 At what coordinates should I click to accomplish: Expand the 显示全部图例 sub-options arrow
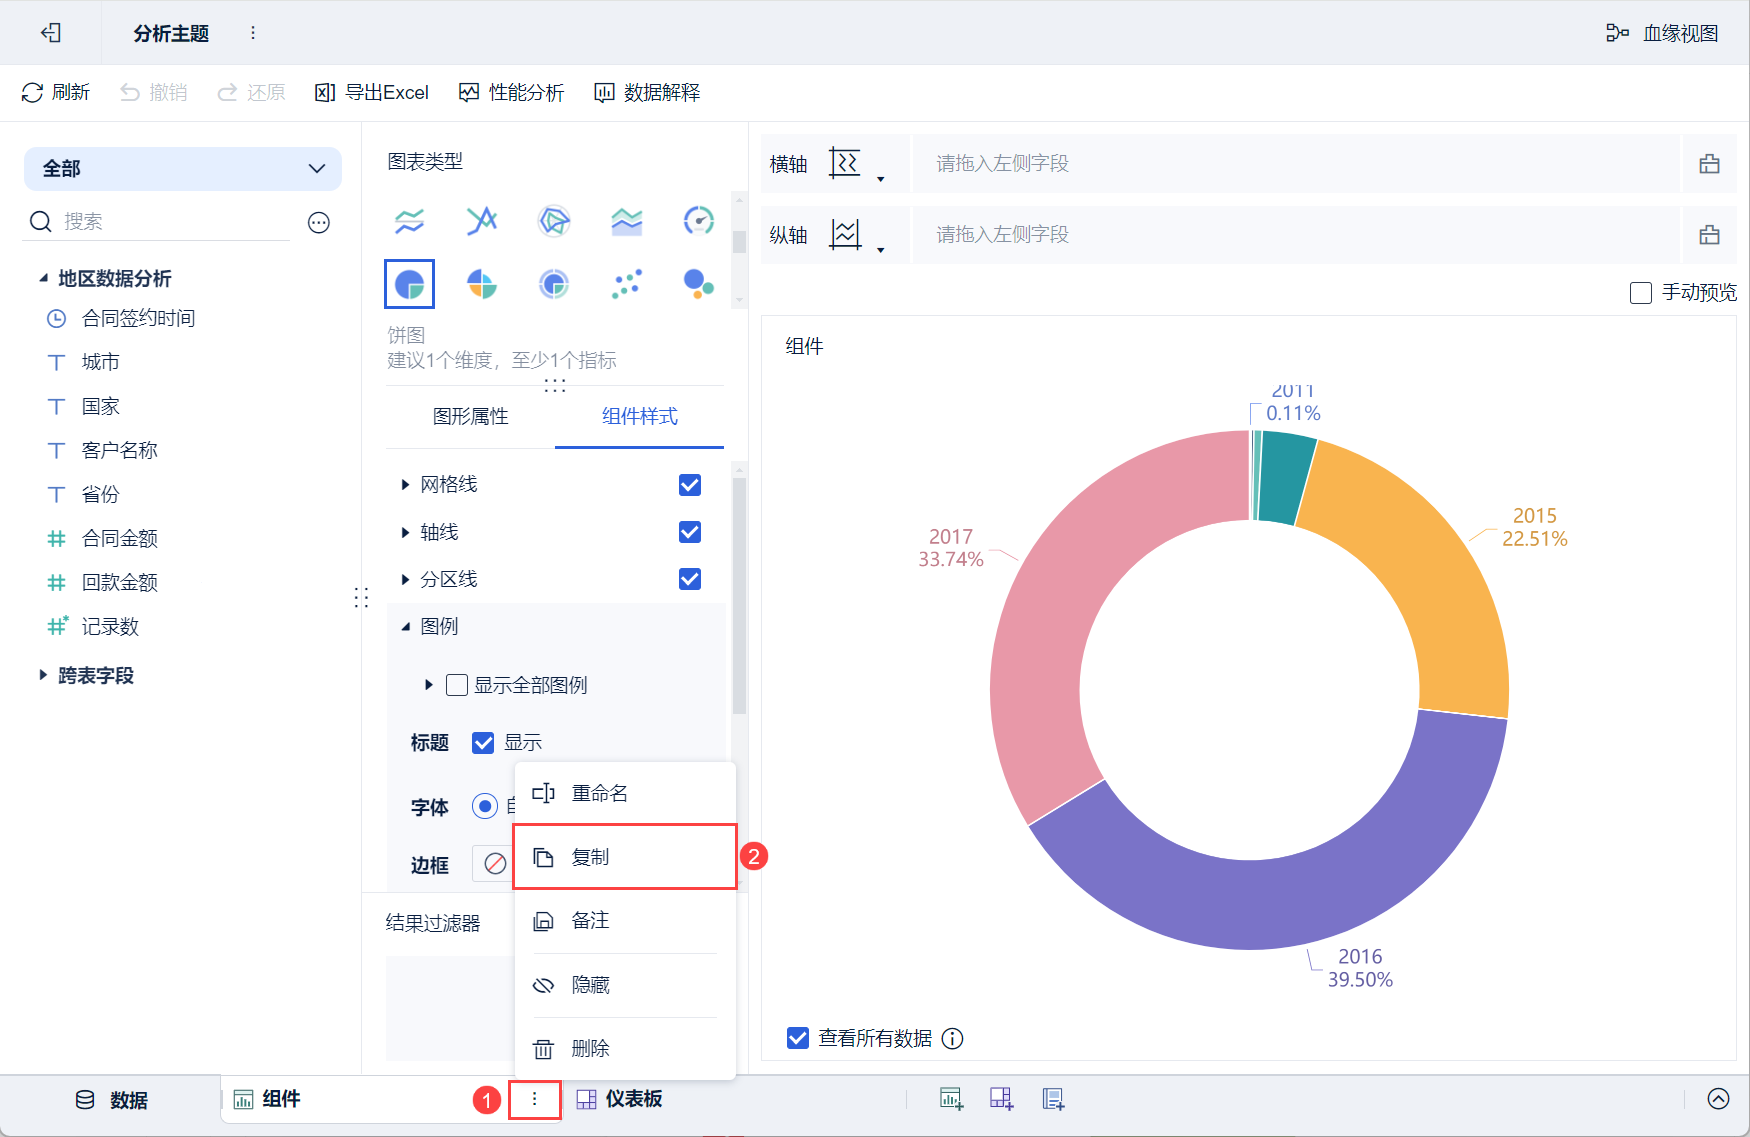[x=428, y=685]
